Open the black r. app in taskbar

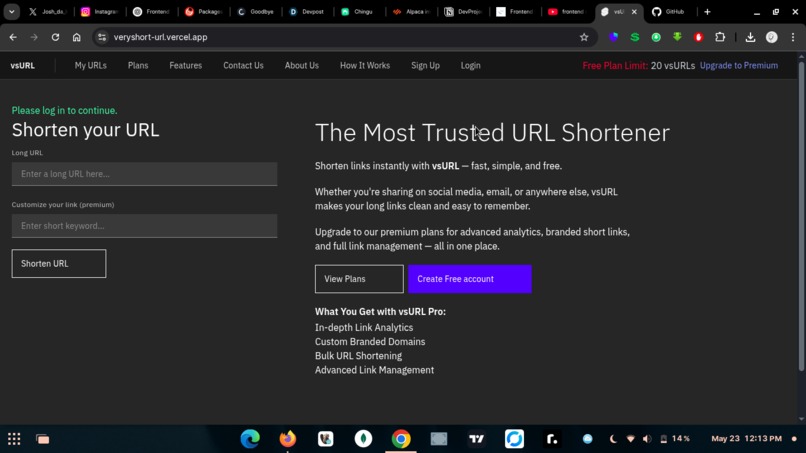coord(552,439)
